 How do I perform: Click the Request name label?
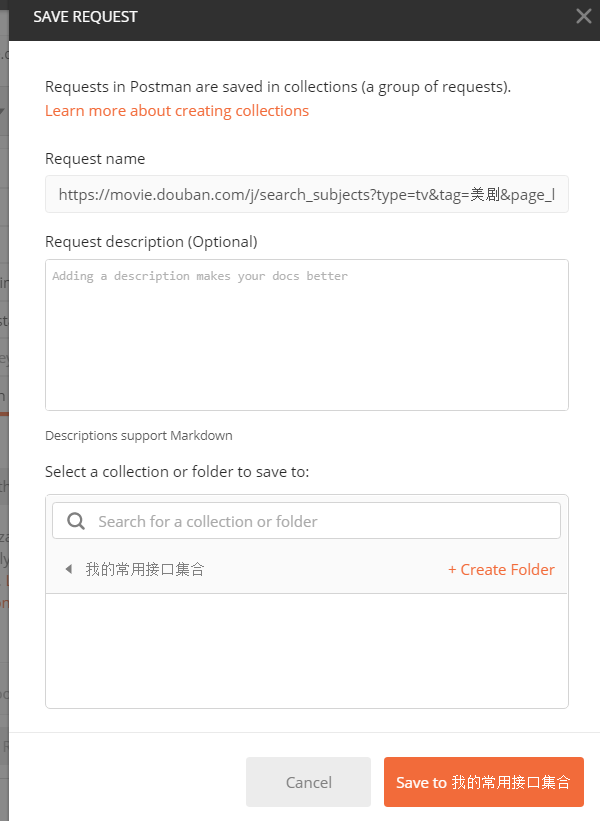pyautogui.click(x=95, y=159)
